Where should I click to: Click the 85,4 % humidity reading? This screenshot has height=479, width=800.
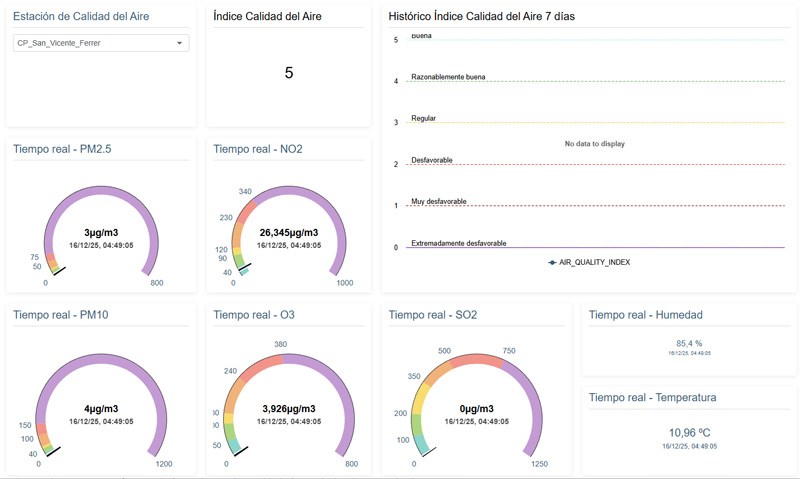click(x=689, y=342)
